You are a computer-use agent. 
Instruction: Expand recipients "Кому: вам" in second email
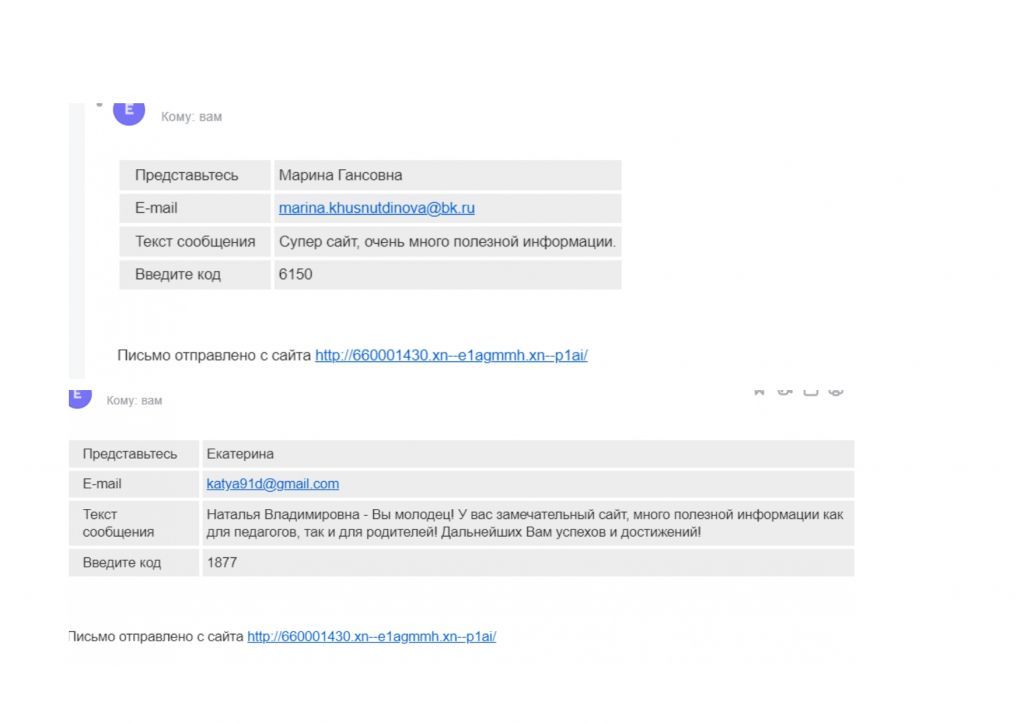[x=134, y=401]
